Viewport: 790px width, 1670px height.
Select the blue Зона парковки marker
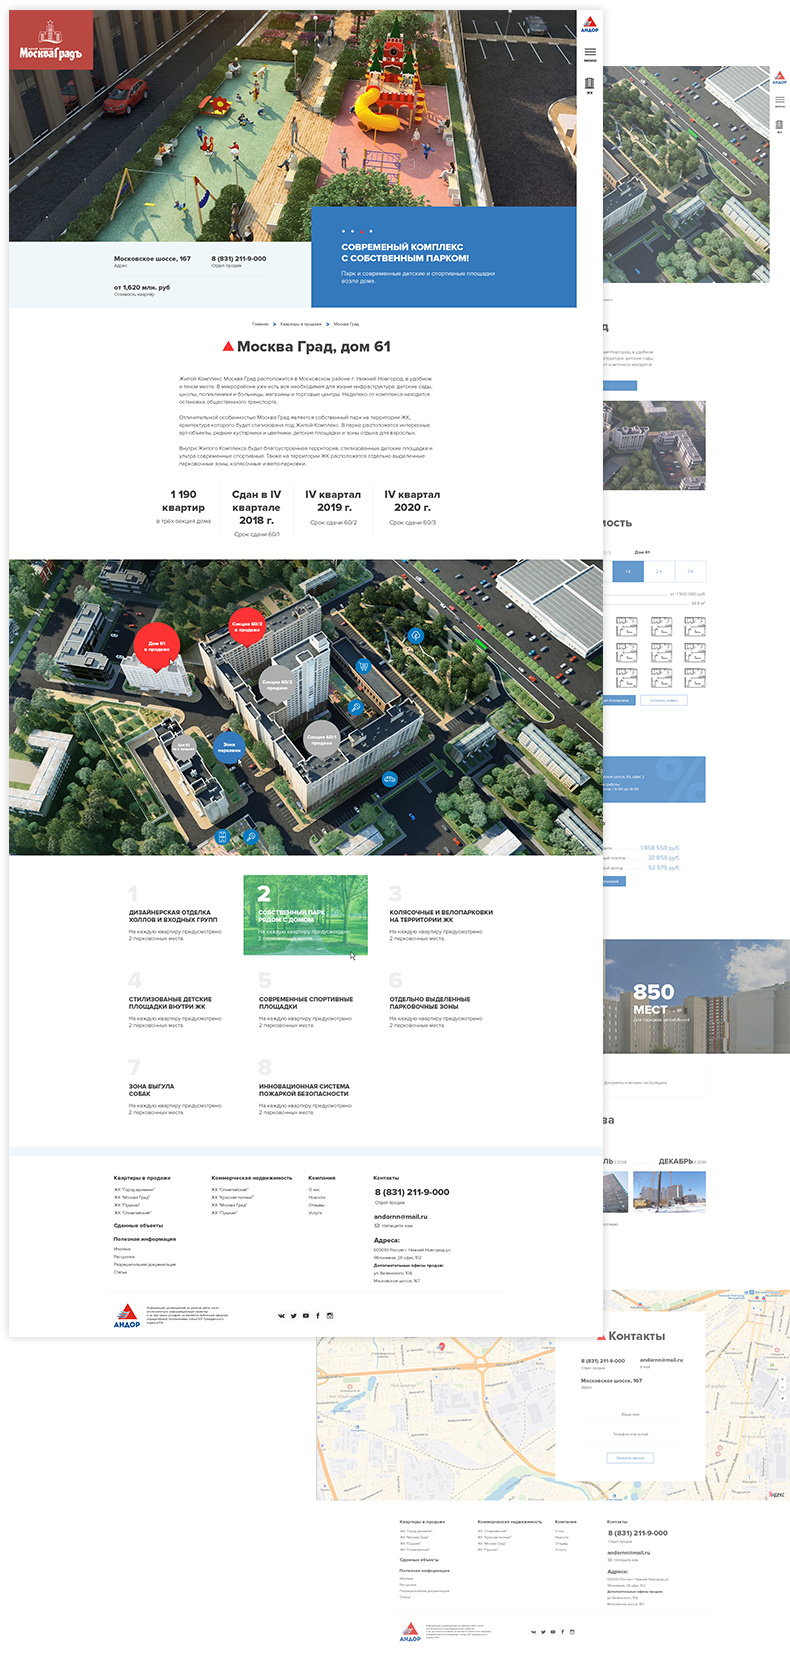pos(229,747)
